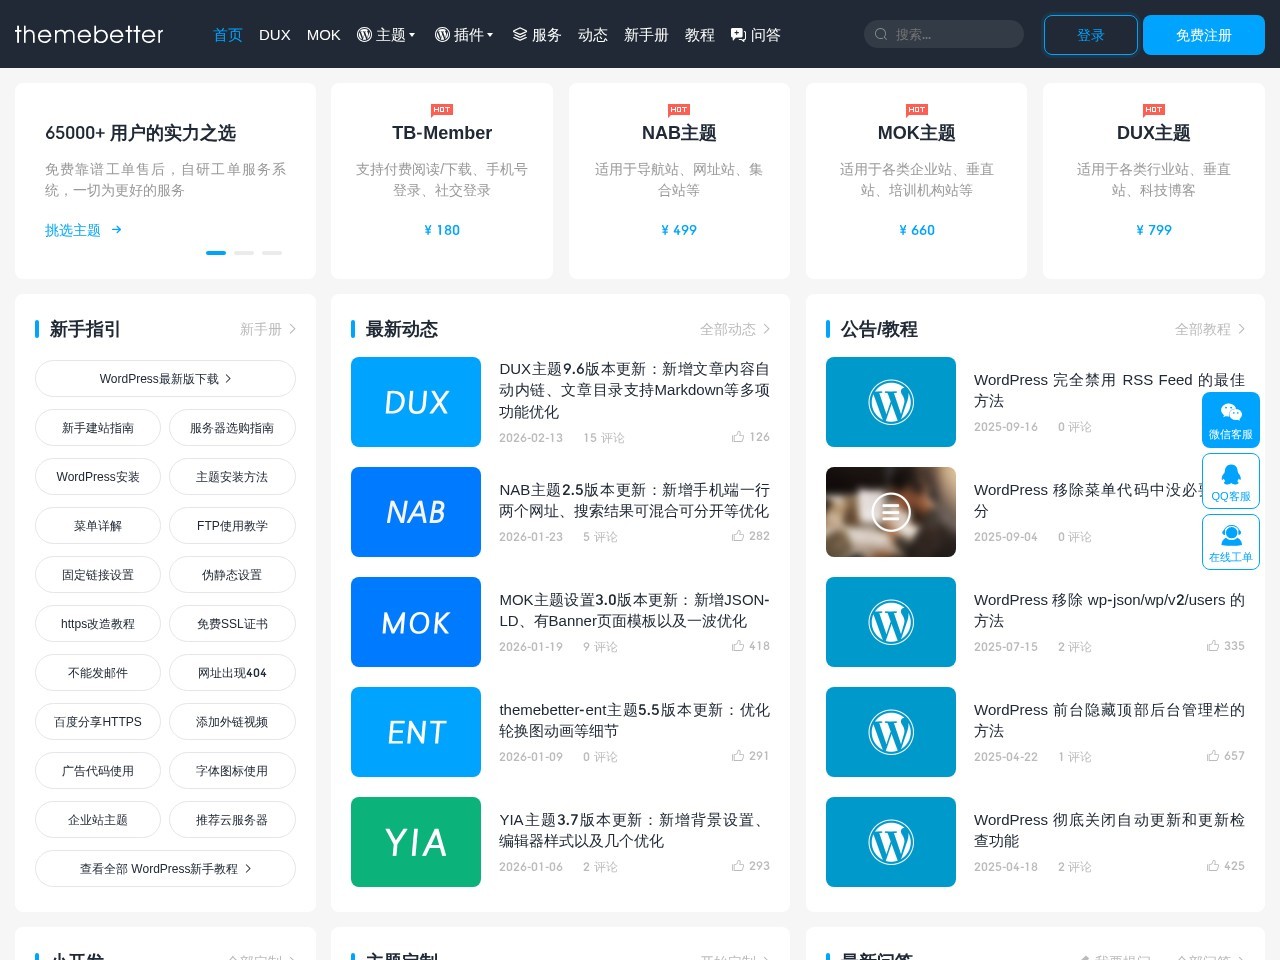Click thumbs-up on wp-json users article
Screen dimensions: 1280x960
(x=1212, y=646)
